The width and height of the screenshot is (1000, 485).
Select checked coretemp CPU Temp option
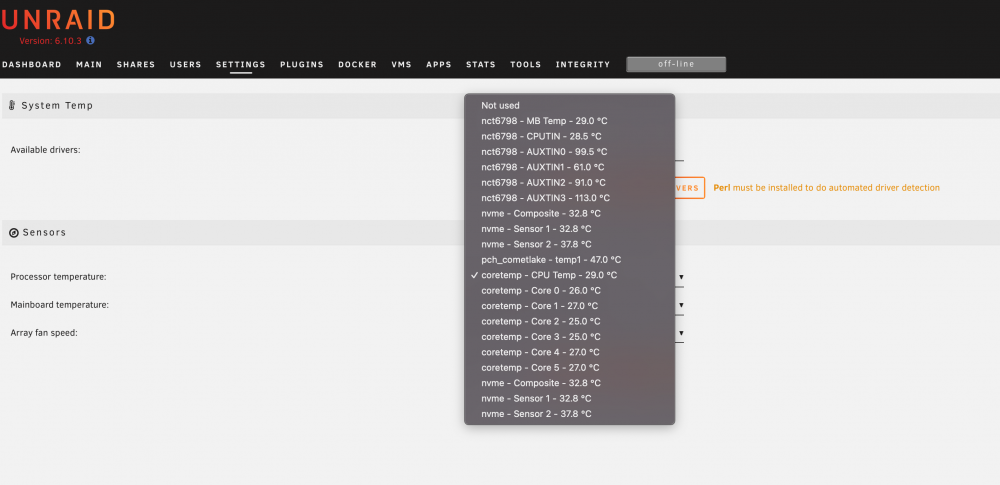pyautogui.click(x=569, y=275)
